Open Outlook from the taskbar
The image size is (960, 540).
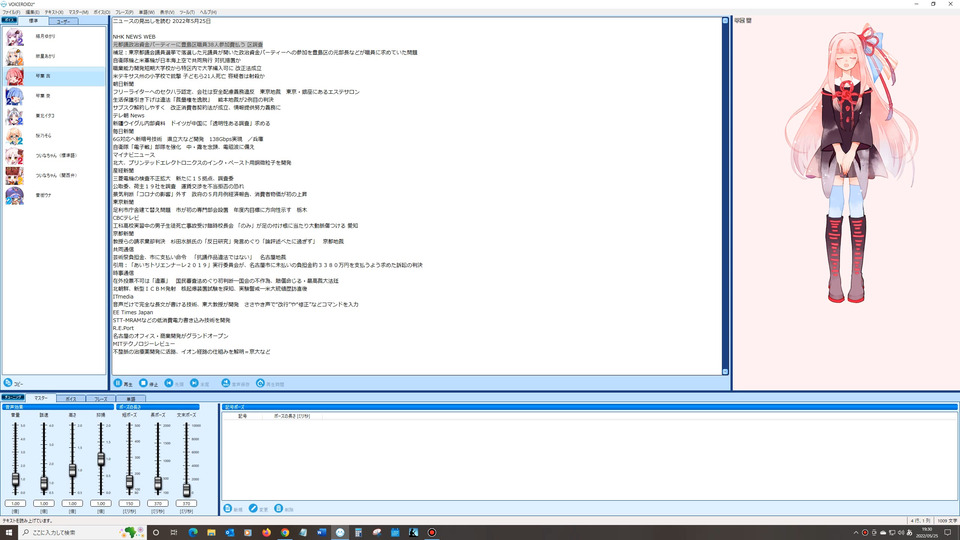[230, 533]
